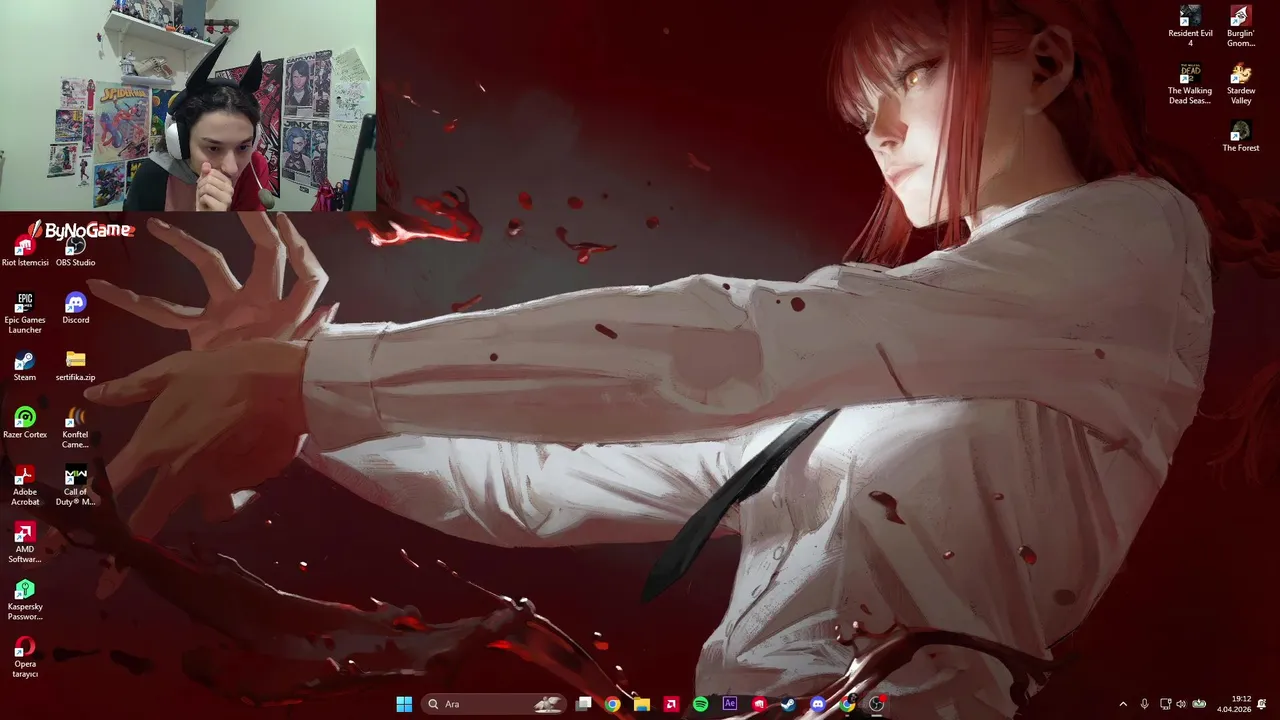Click the microphone icon in system tray
The image size is (1280, 720).
click(x=1145, y=704)
